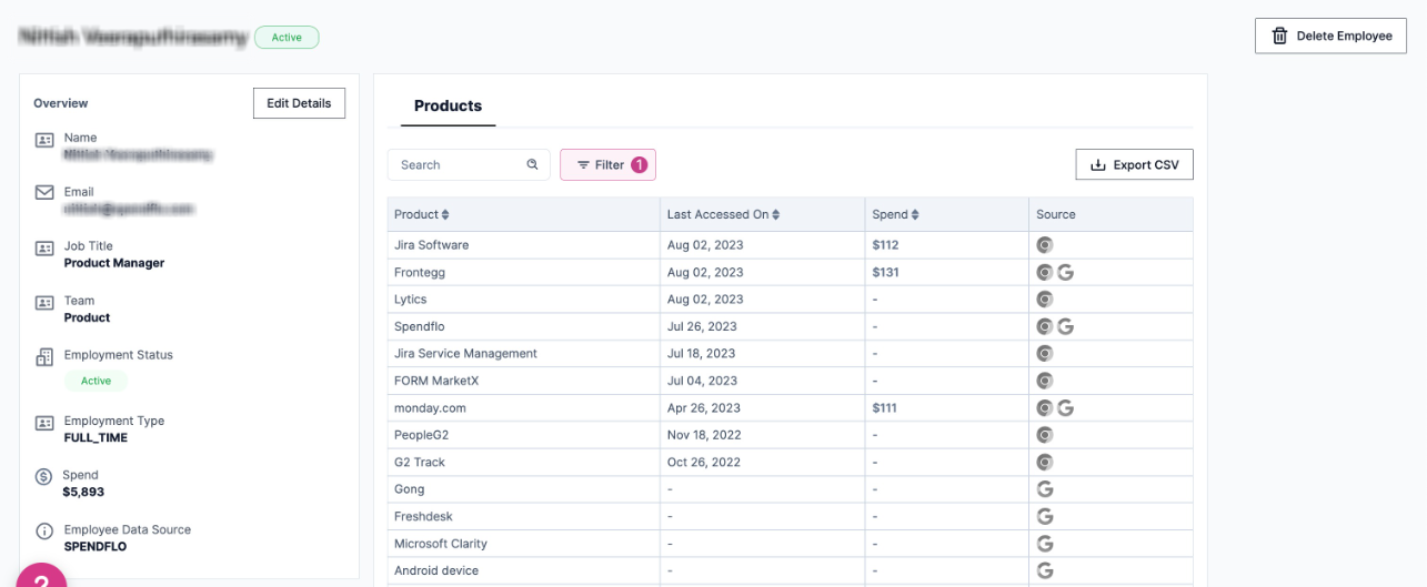Viewport: 1427px width, 587px height.
Task: Sort by Last Accessed On column
Action: point(776,215)
